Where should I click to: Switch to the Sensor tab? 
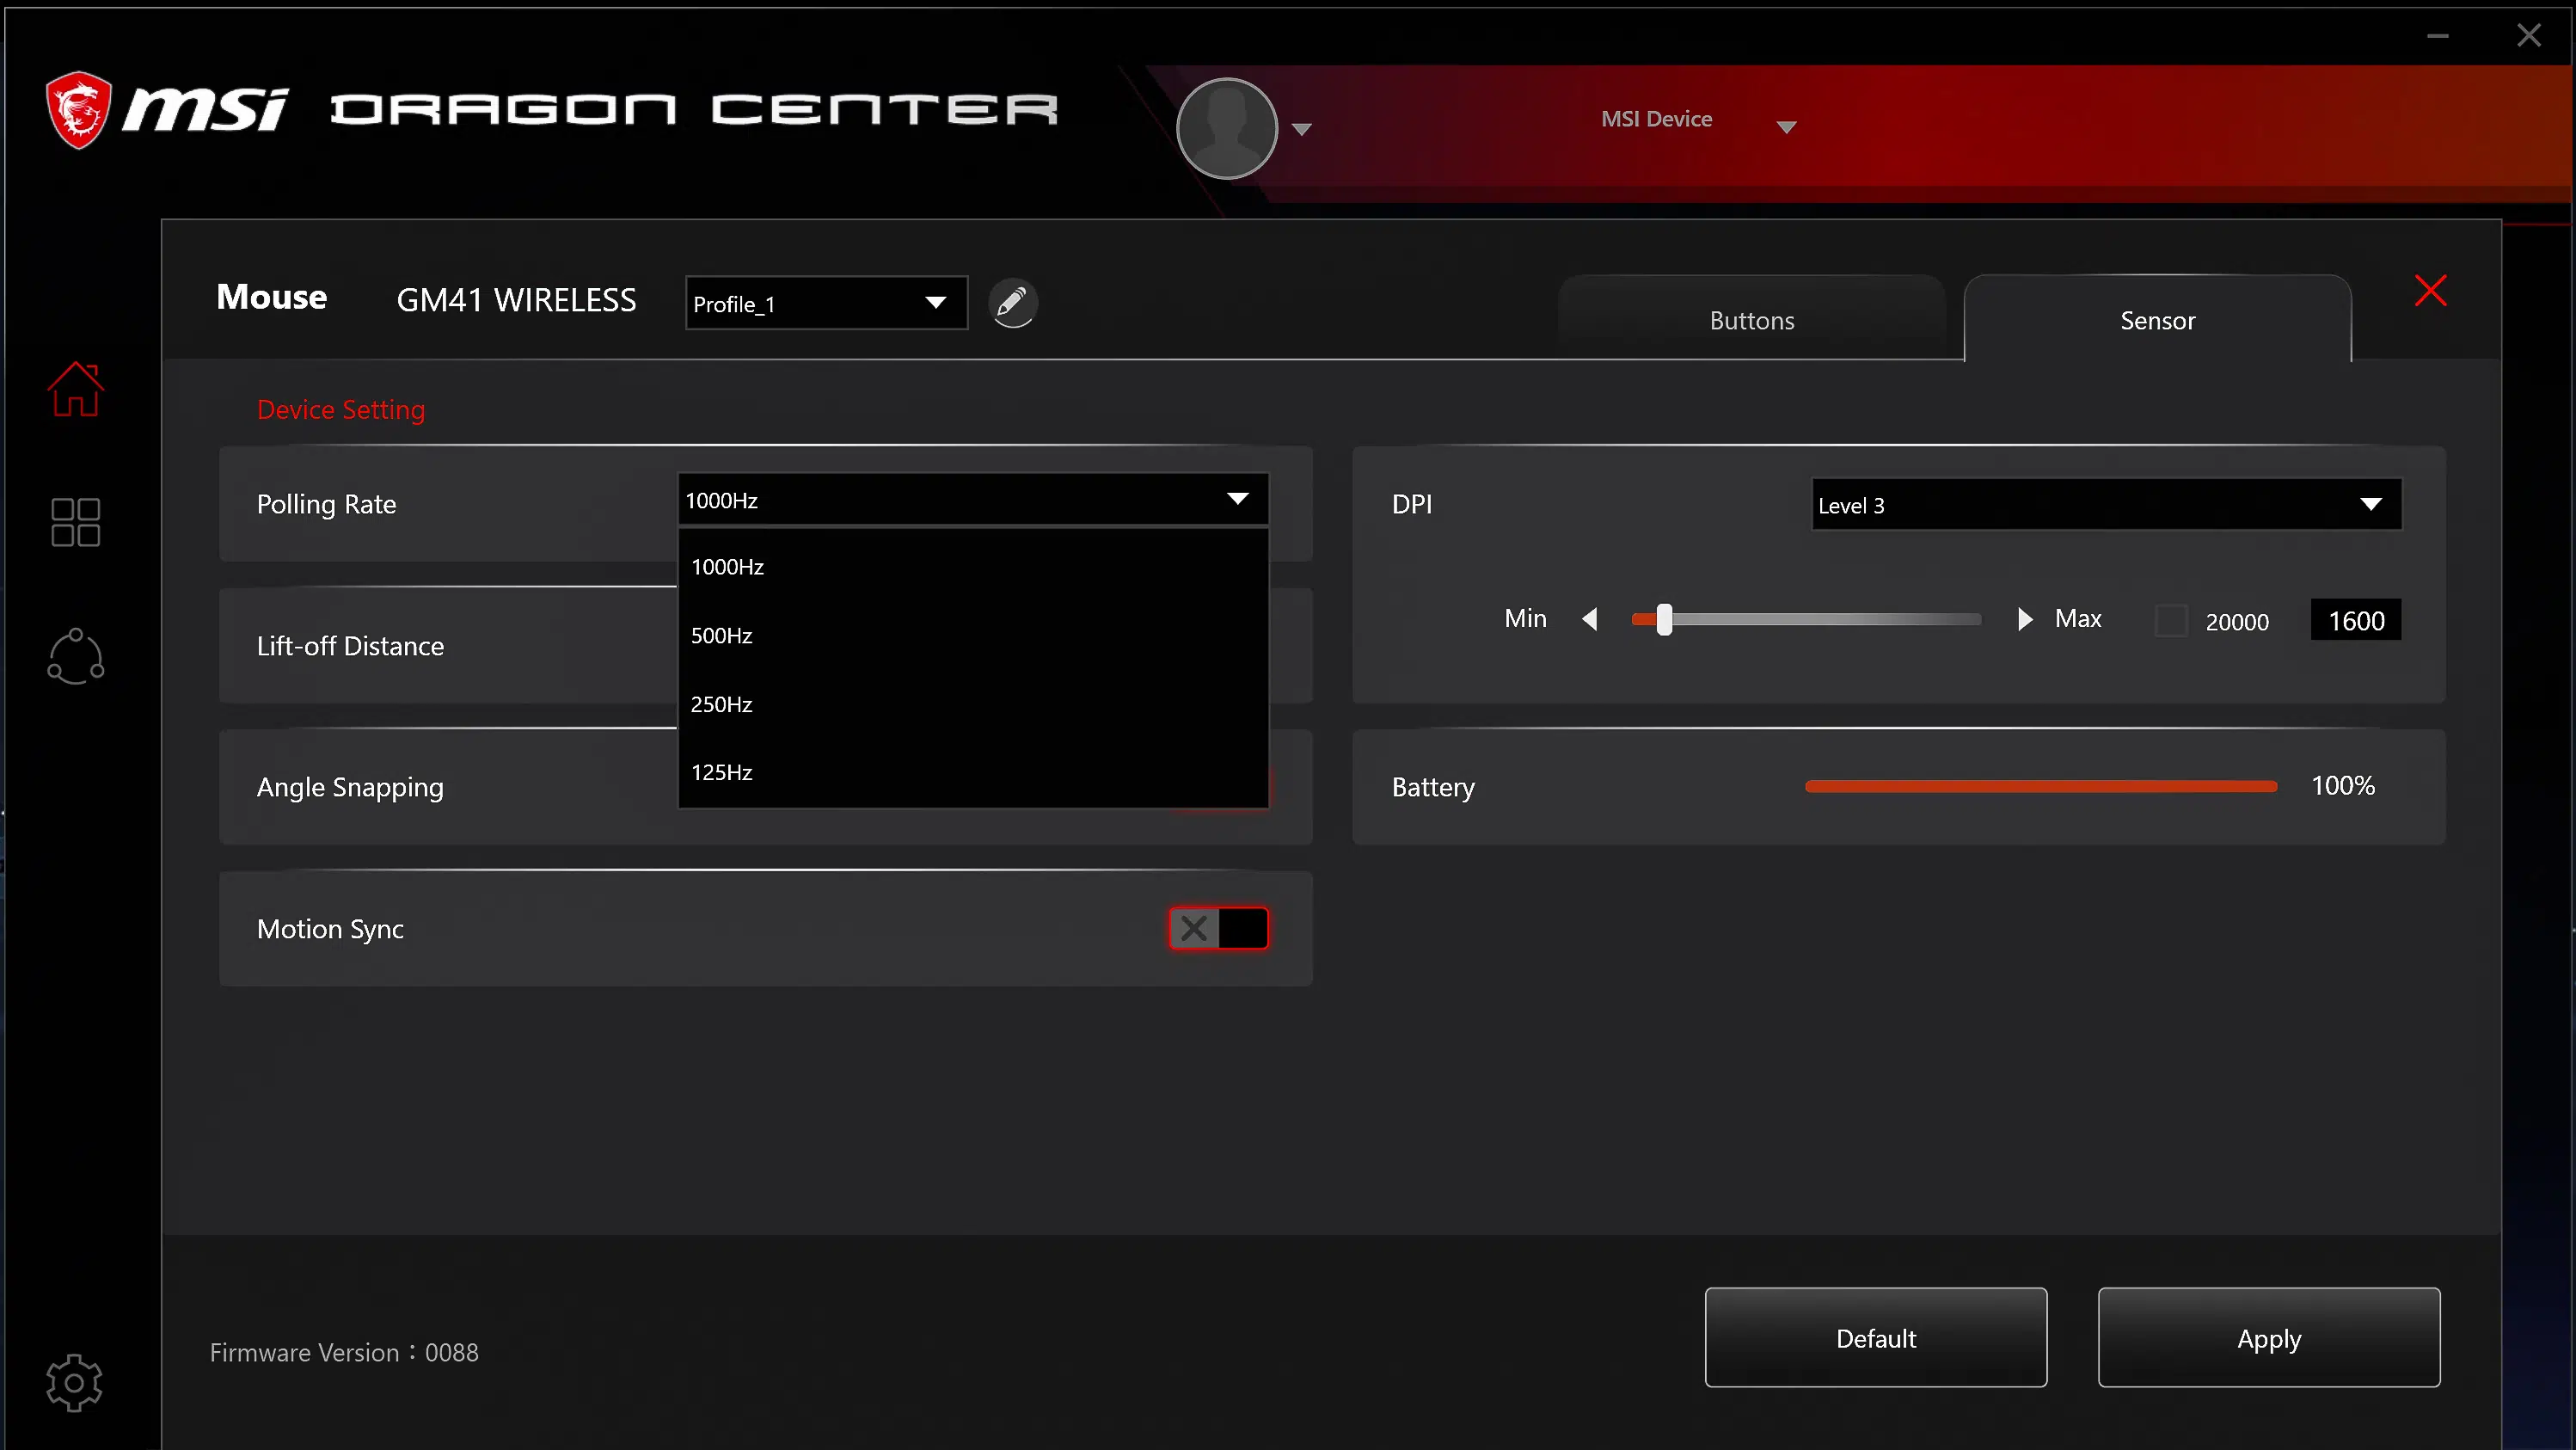pos(2157,320)
